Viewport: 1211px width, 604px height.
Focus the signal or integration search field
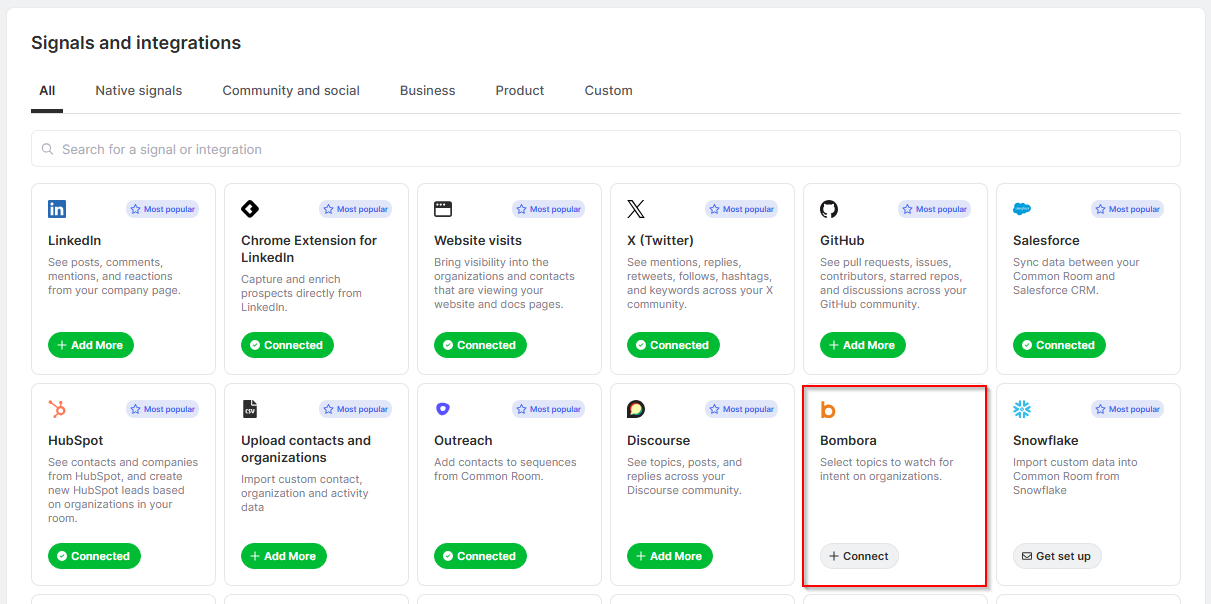tap(606, 149)
